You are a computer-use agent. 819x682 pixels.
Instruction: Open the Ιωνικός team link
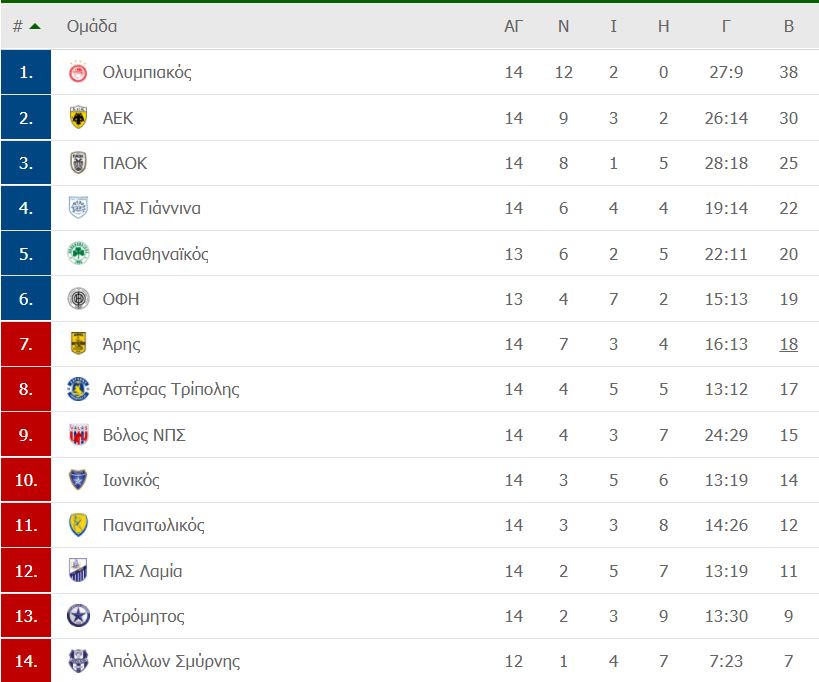tap(131, 480)
